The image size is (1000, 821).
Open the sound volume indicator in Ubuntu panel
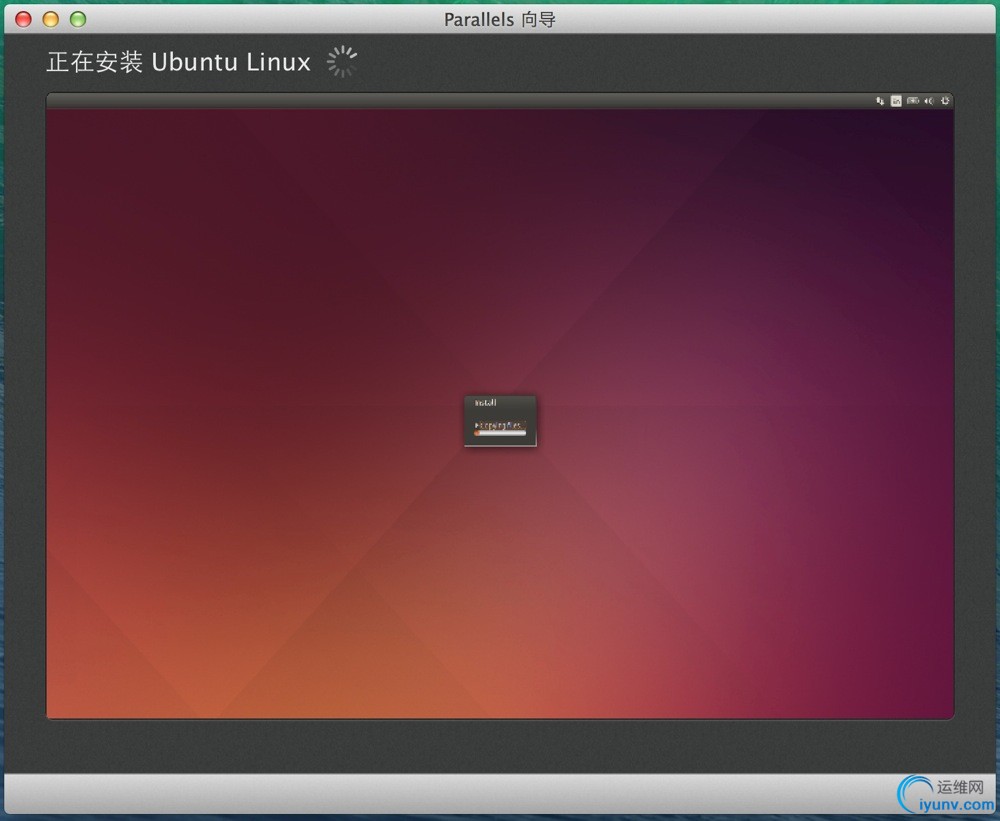929,101
